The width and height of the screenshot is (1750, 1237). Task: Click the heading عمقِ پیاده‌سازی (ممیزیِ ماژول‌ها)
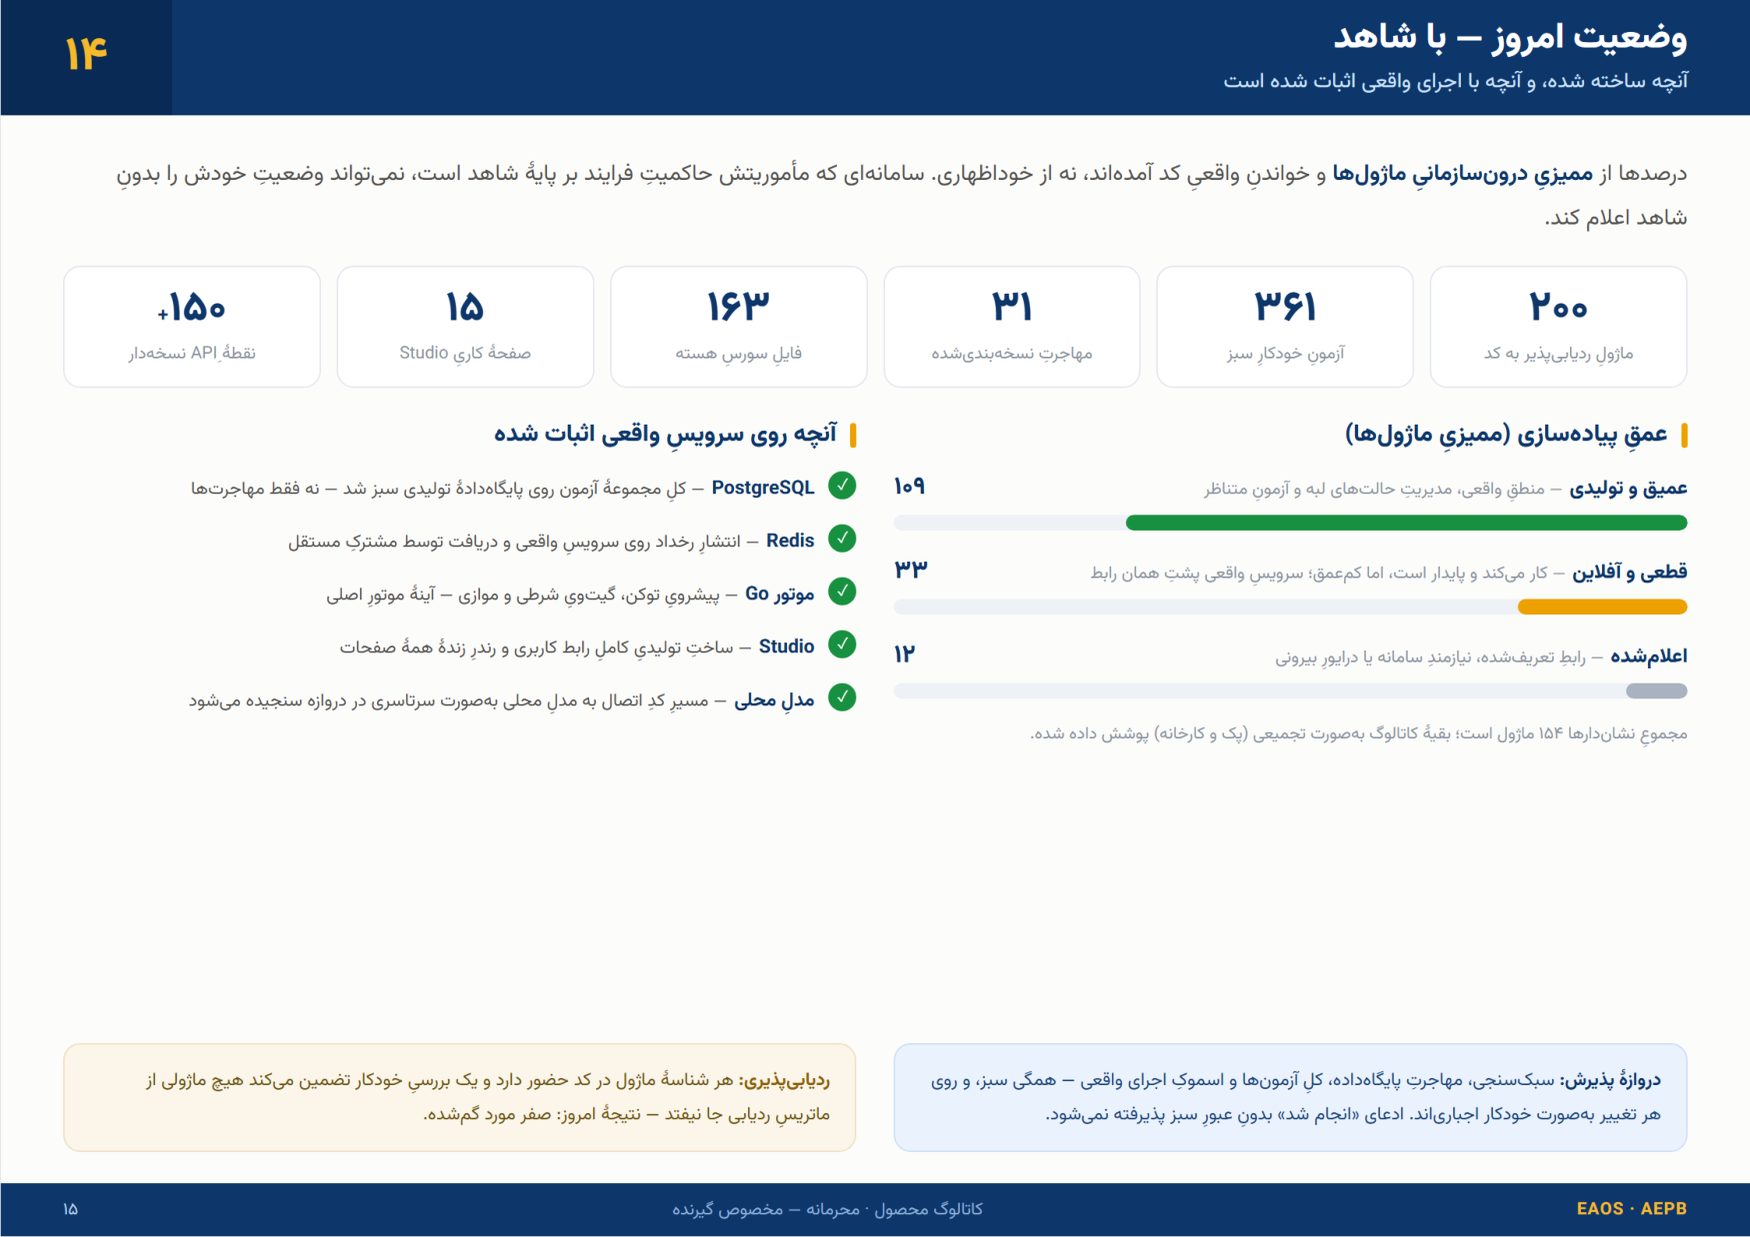point(1506,434)
